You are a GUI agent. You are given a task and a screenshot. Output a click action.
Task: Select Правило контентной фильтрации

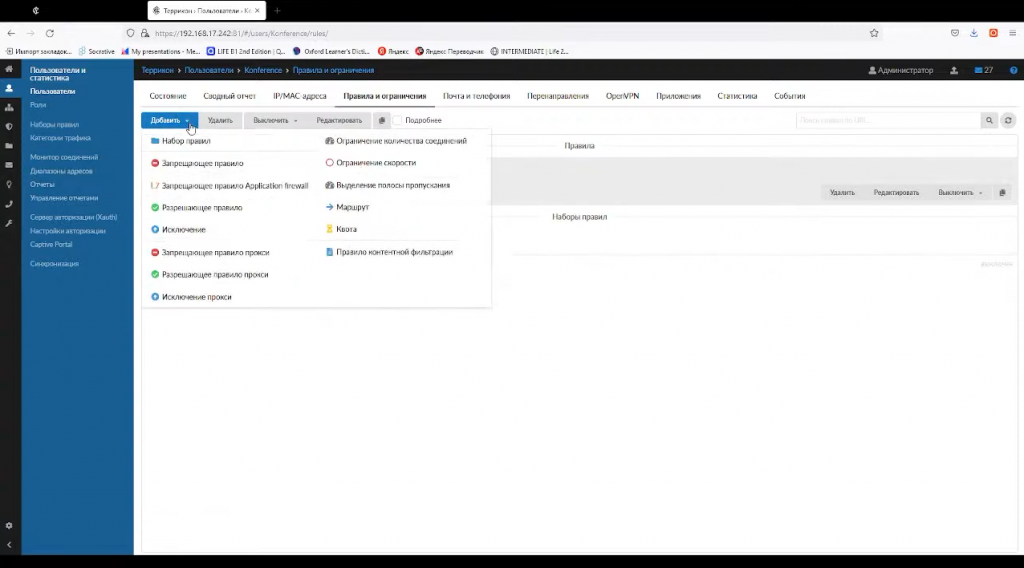click(389, 252)
